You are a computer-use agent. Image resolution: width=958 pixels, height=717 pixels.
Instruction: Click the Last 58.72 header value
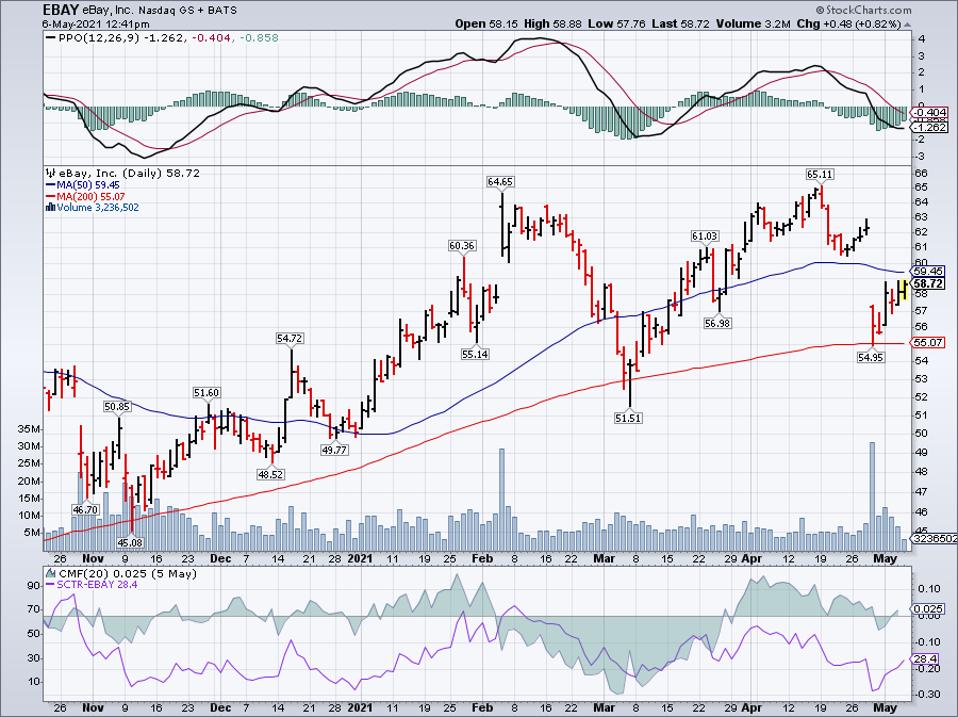(x=681, y=24)
